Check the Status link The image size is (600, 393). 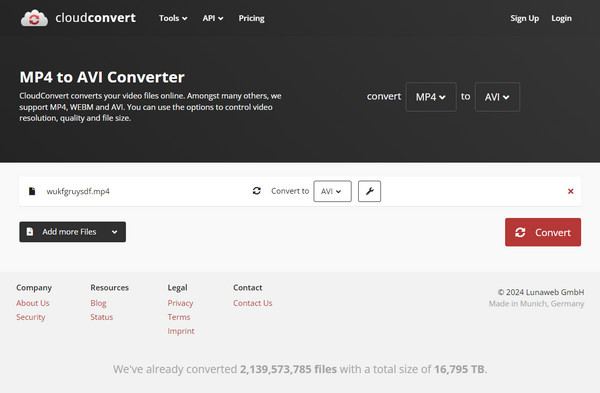coord(101,317)
